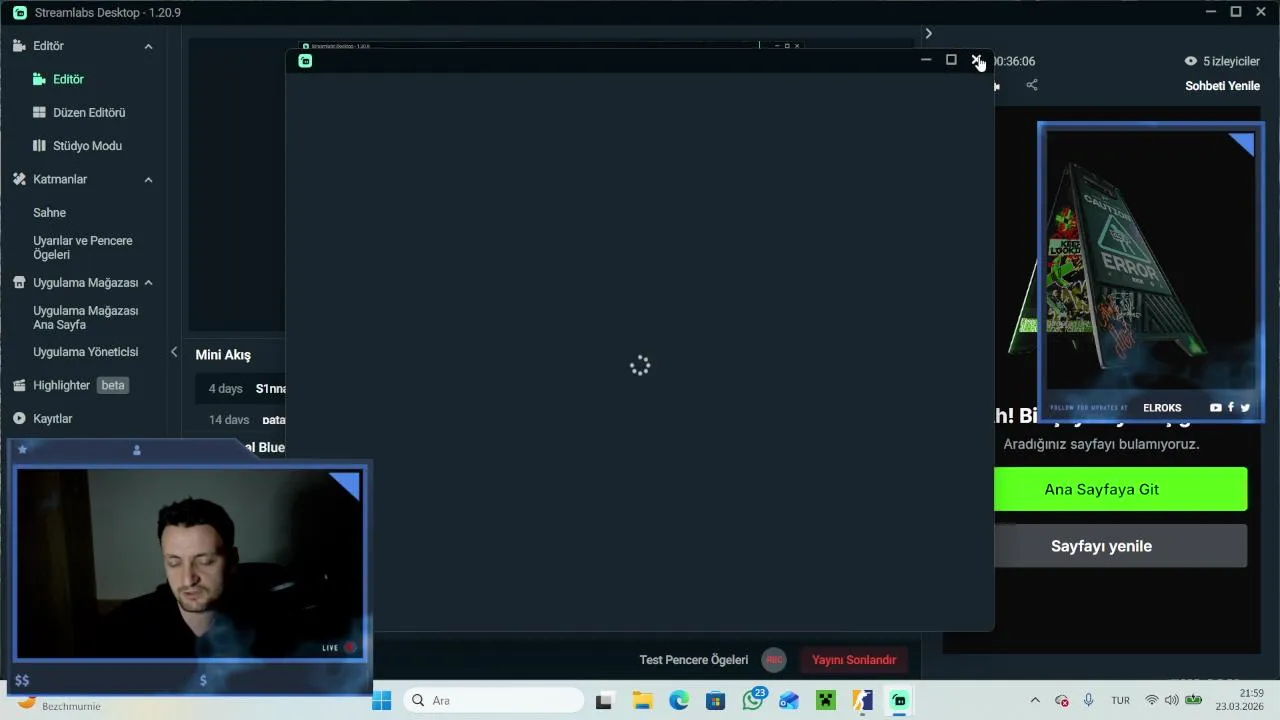Image resolution: width=1280 pixels, height=720 pixels.
Task: Open the Editör sub-item in sidebar
Action: [68, 79]
